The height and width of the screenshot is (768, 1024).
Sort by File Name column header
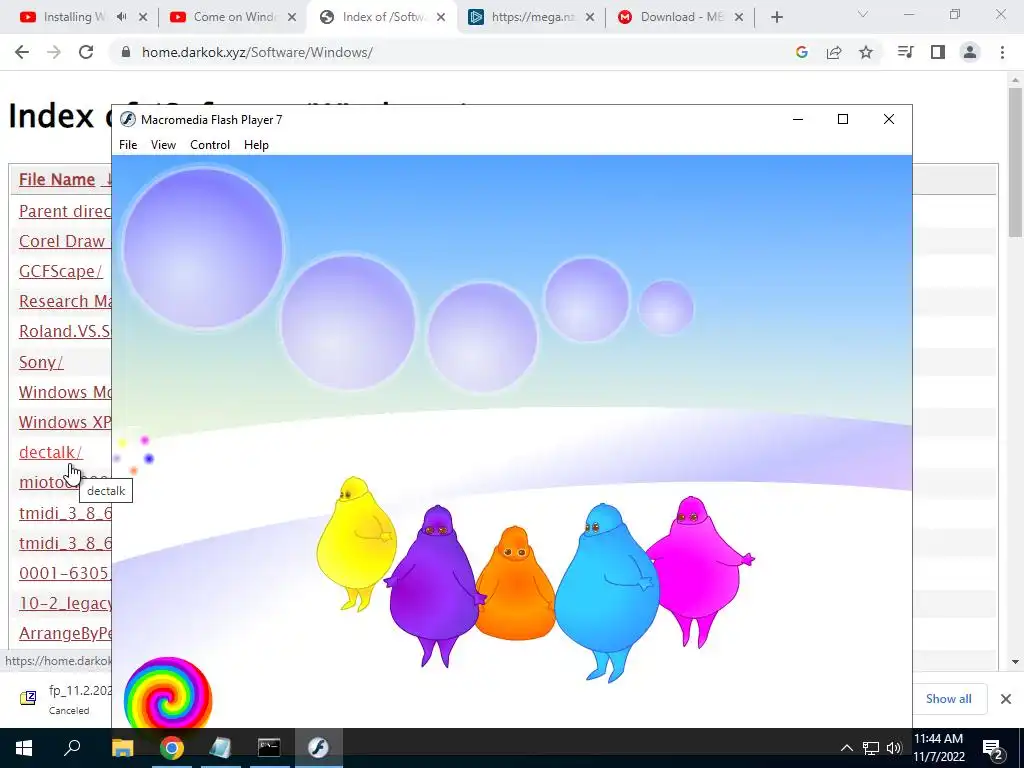[57, 180]
